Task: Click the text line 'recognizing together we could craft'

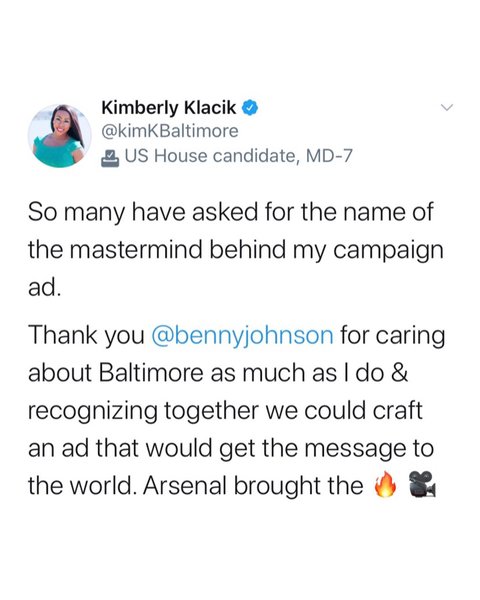Action: [225, 411]
